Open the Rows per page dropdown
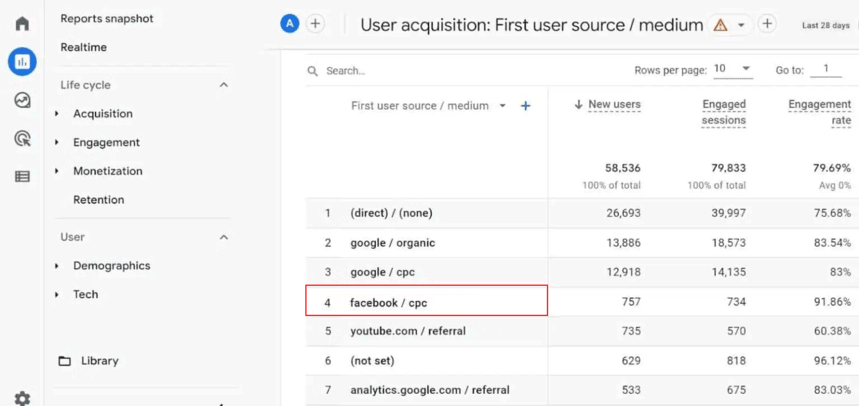859x406 pixels. click(x=732, y=70)
